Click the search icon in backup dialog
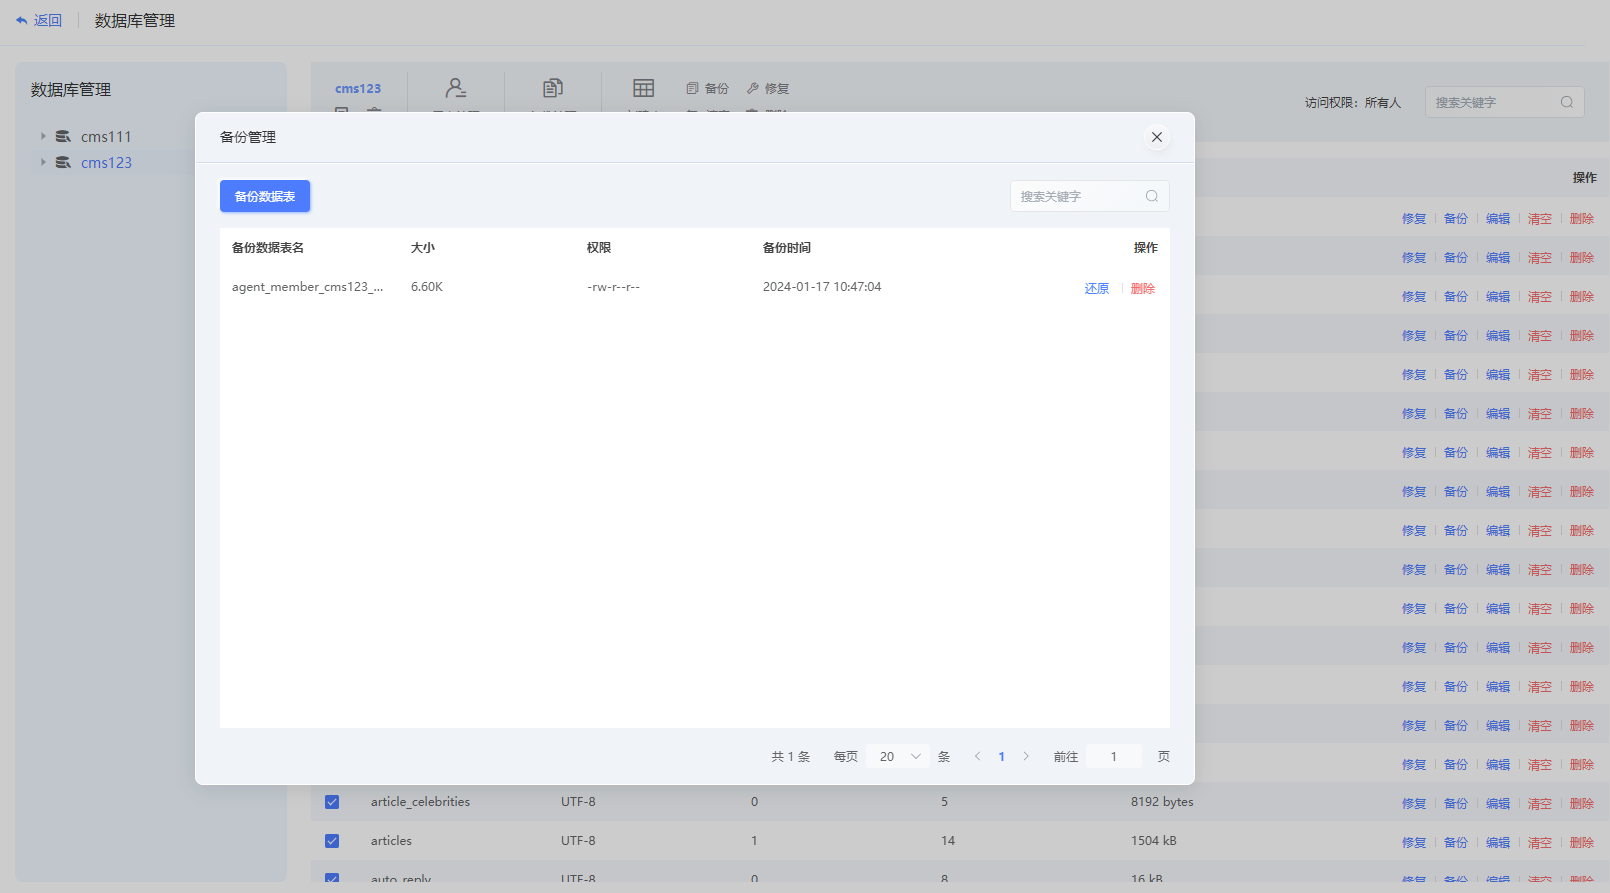Screen dimensions: 1610x893 tap(1152, 196)
